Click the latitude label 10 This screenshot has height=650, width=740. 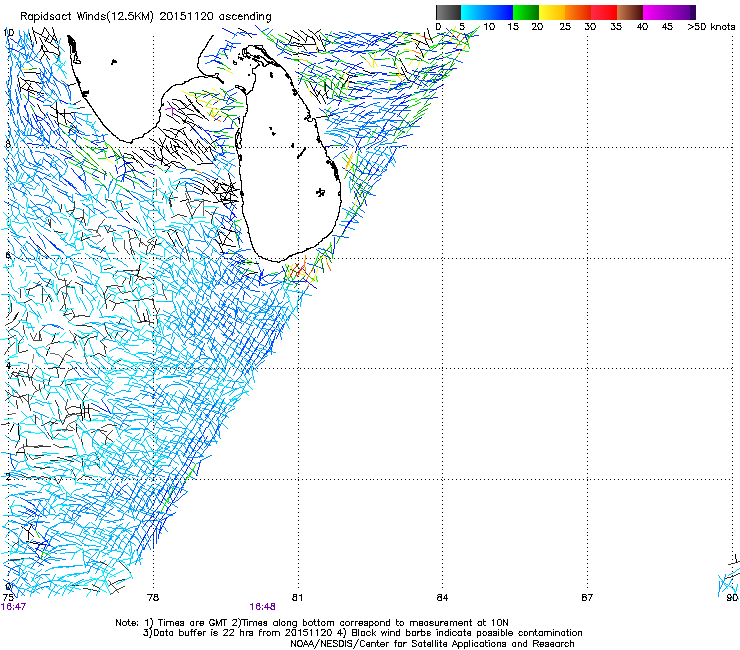click(8, 33)
